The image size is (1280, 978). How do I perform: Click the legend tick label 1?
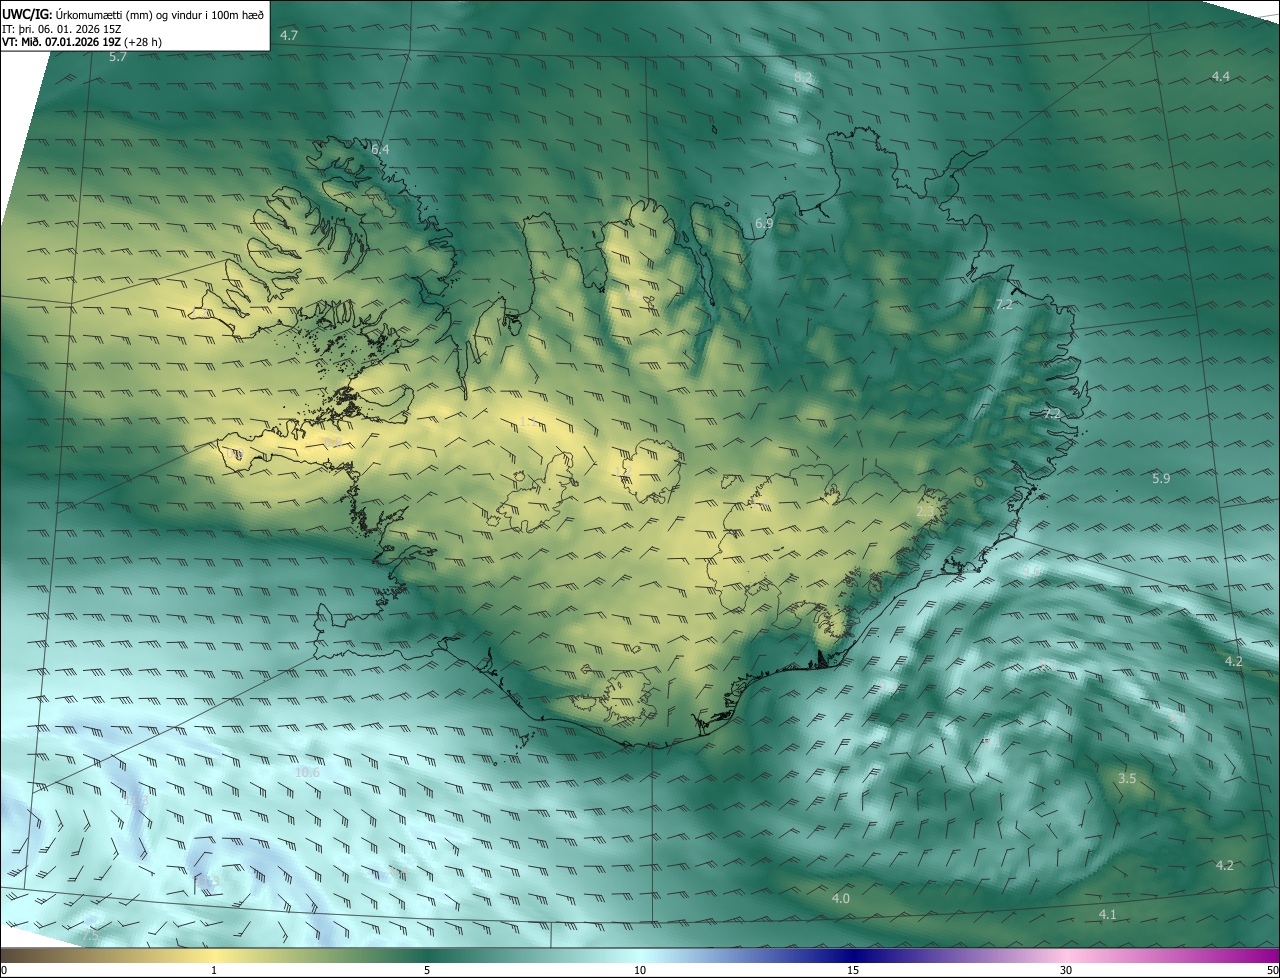214,970
